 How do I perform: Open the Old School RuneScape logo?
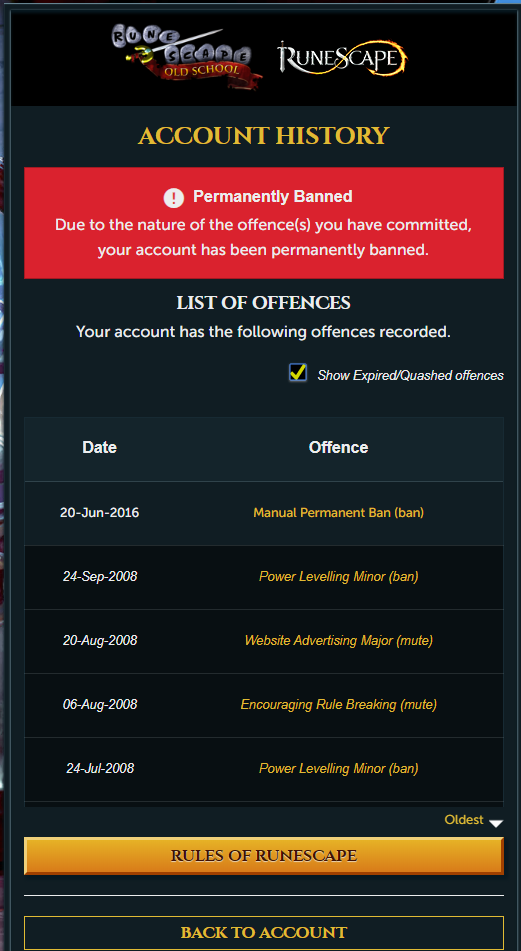[187, 55]
